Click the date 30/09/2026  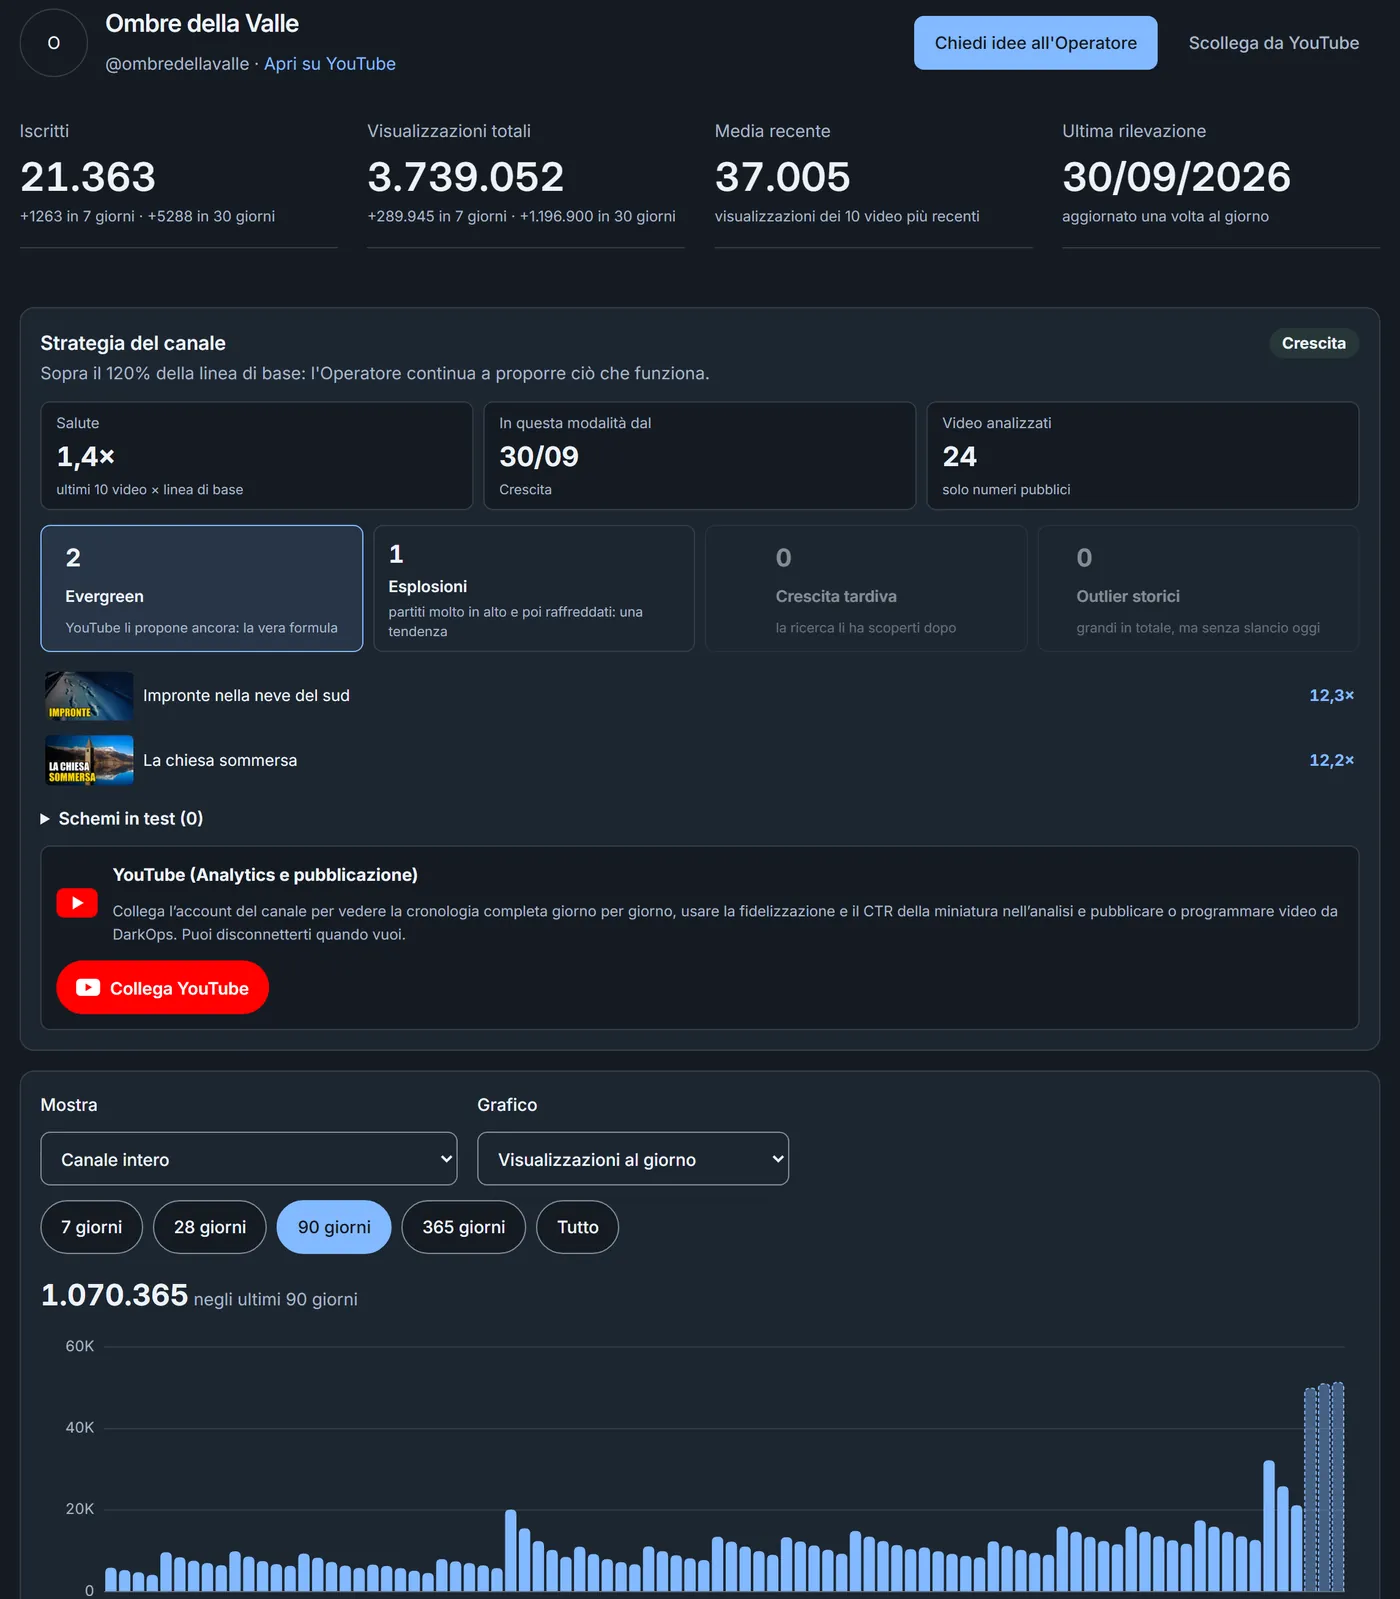point(1177,177)
